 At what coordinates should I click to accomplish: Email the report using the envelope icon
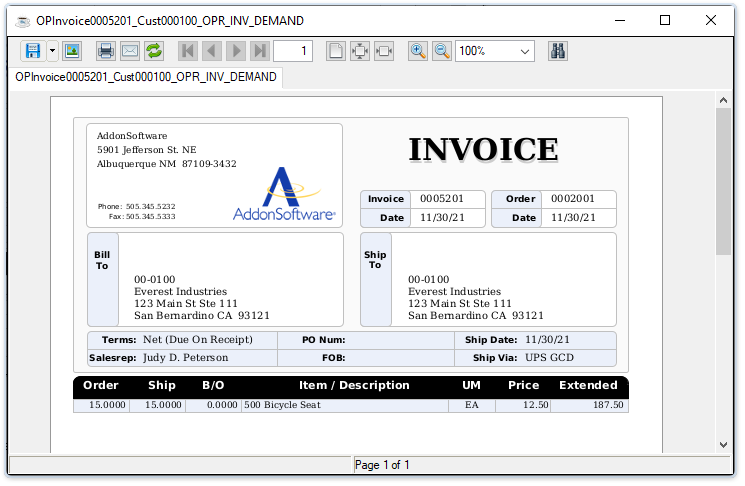(x=130, y=51)
